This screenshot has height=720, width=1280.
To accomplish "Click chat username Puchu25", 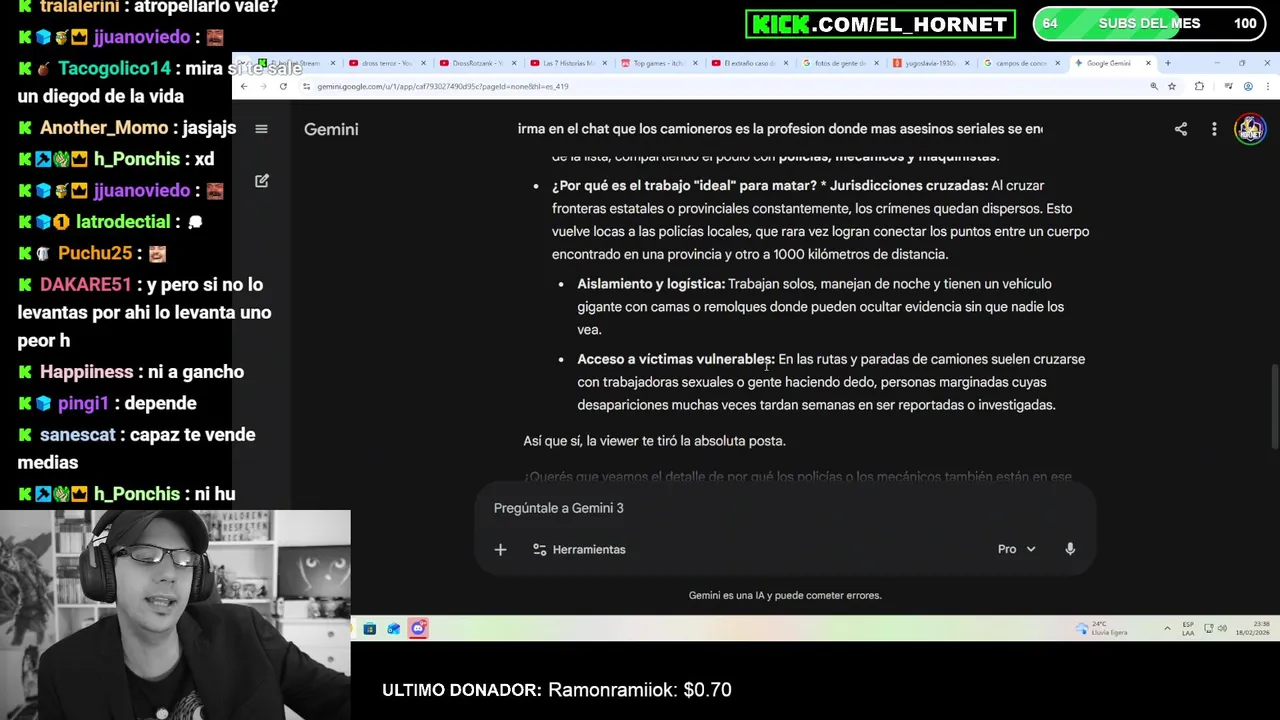I will click(95, 254).
